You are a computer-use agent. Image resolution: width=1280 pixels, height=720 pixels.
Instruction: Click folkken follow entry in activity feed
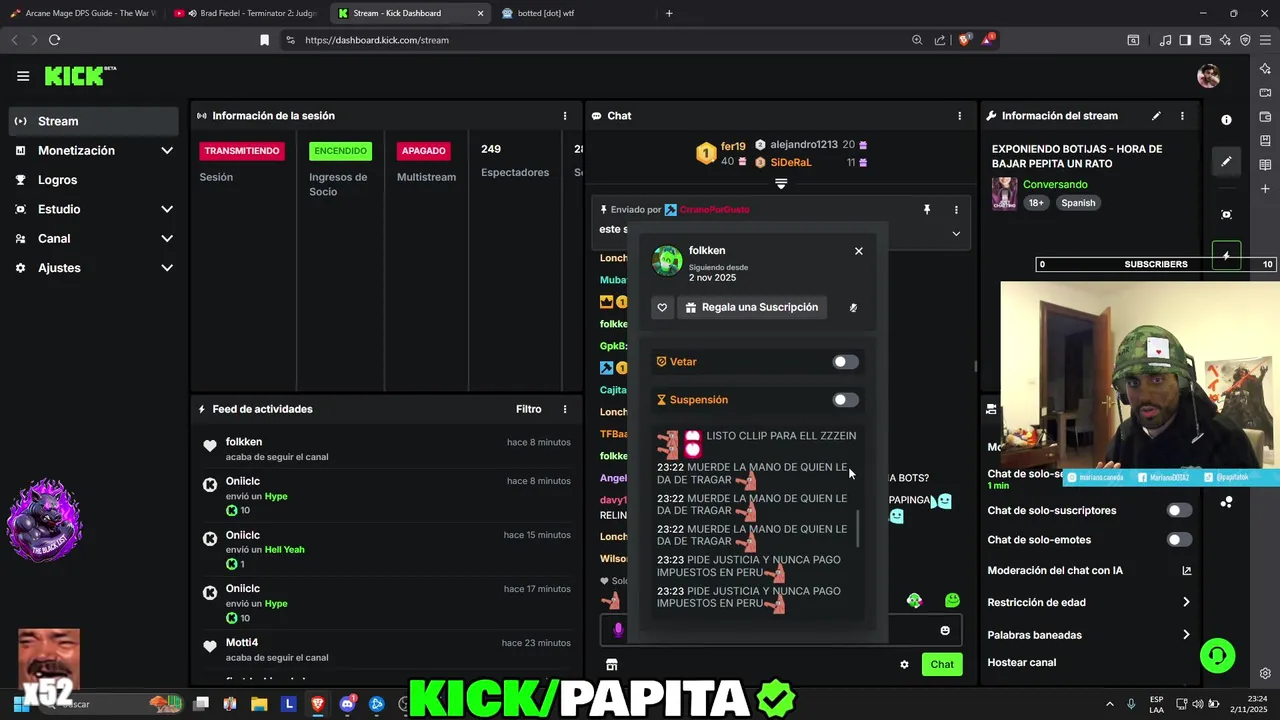385,449
